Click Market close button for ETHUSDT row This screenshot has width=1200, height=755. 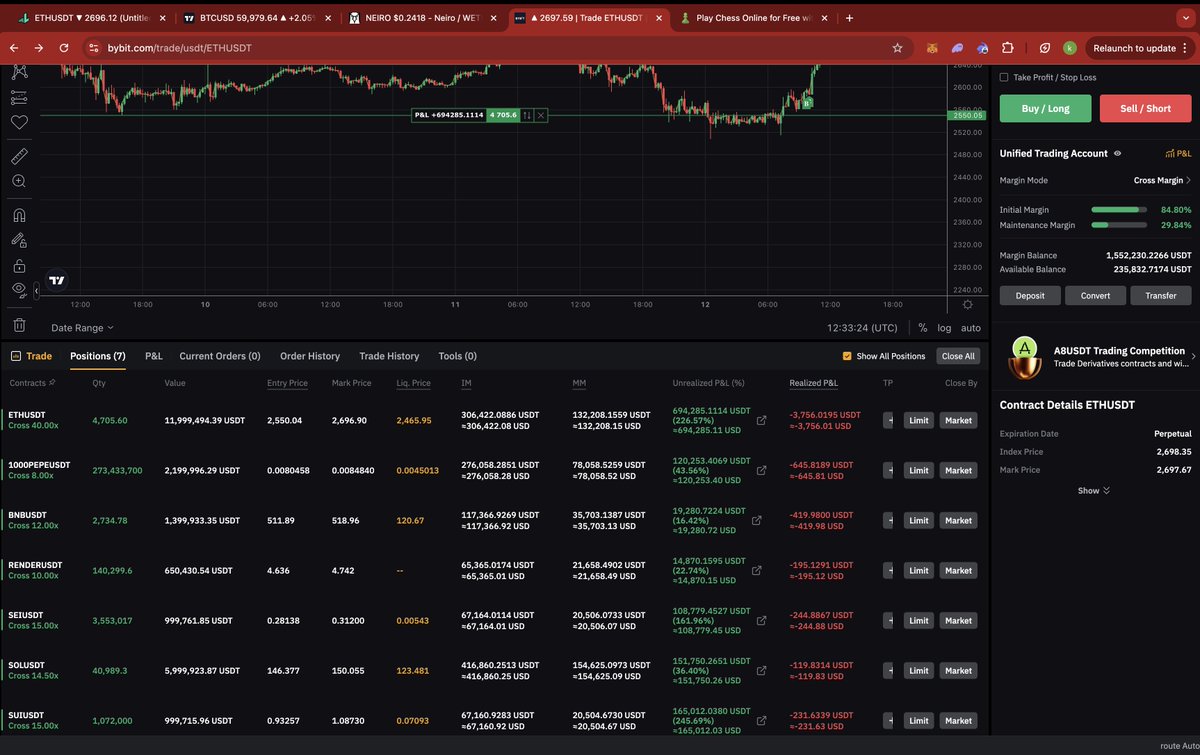coord(958,421)
